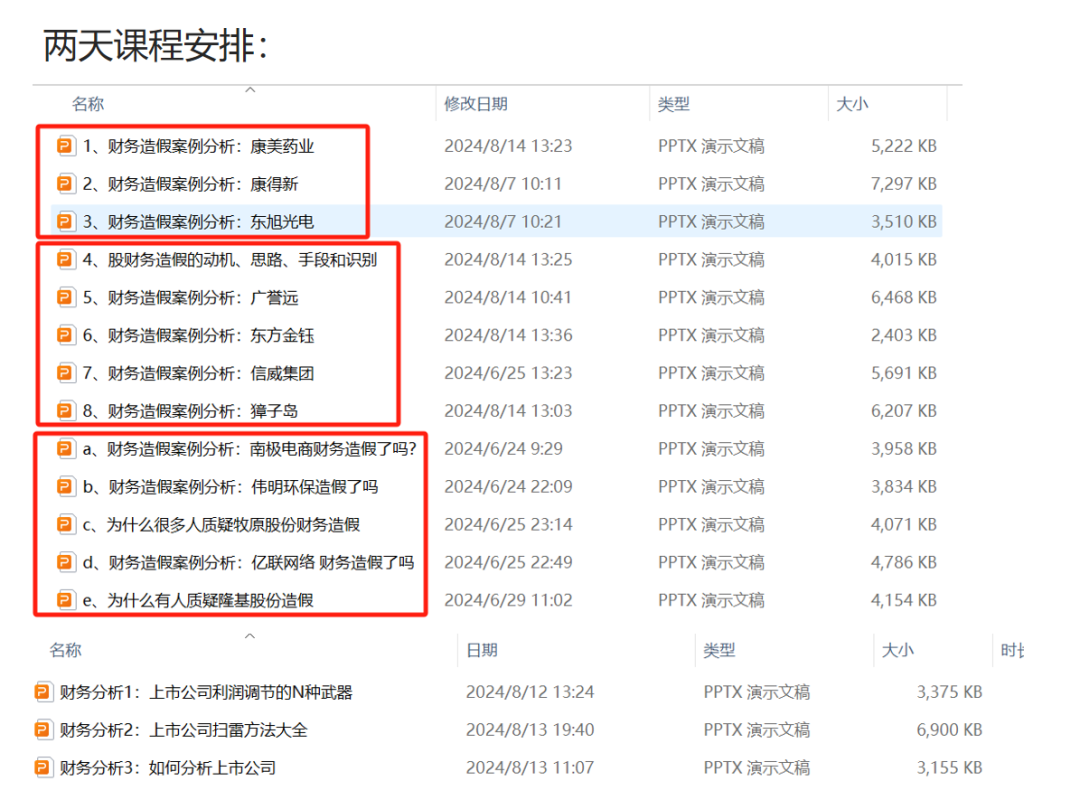Select the file icon for 康得新

(x=65, y=184)
